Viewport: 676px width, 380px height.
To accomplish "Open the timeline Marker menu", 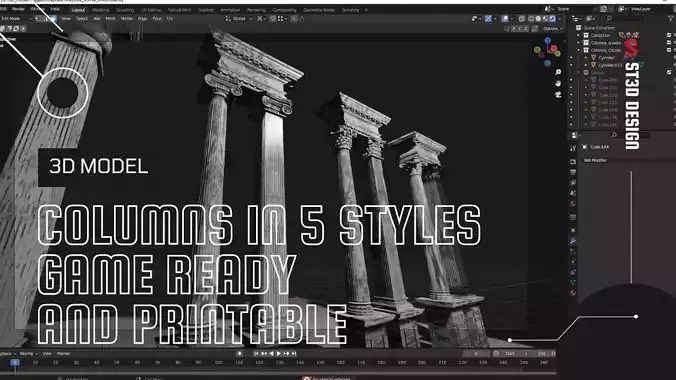I will tap(63, 354).
